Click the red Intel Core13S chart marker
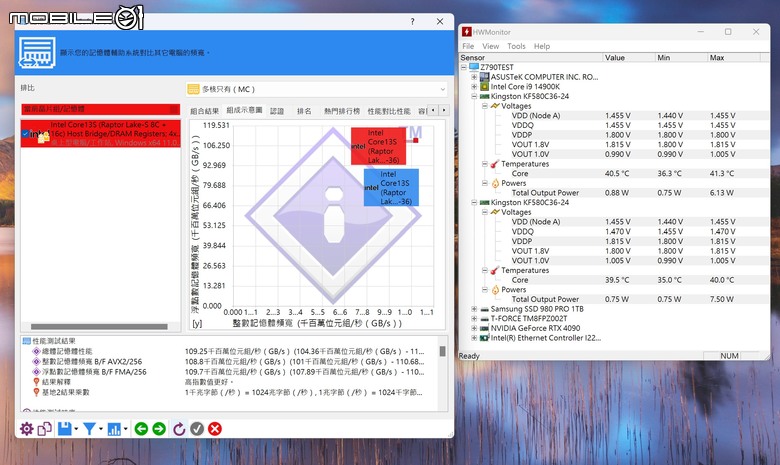This screenshot has width=780, height=465. point(379,146)
